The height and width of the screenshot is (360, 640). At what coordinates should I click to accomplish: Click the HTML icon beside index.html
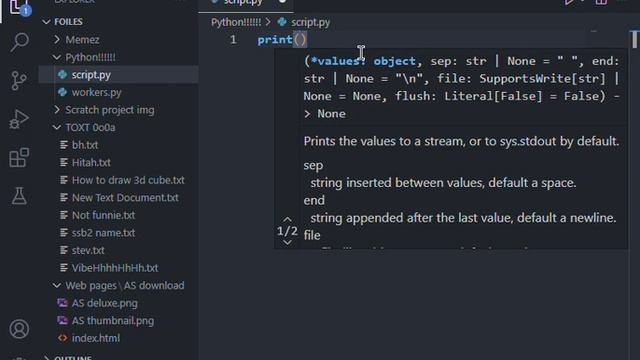pyautogui.click(x=62, y=338)
